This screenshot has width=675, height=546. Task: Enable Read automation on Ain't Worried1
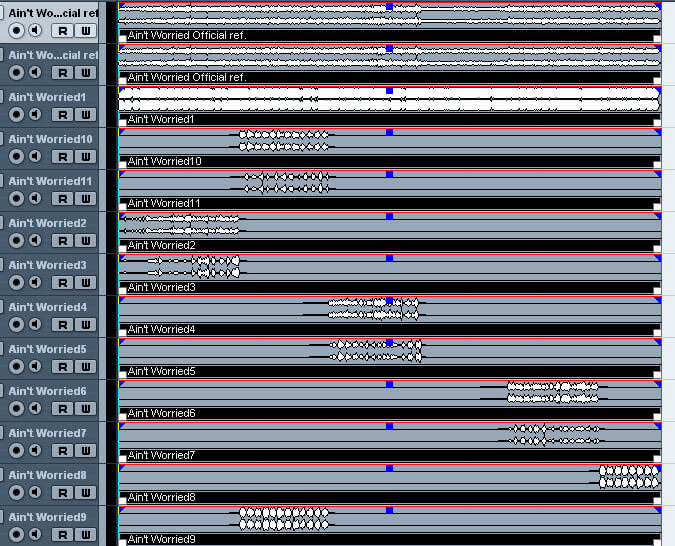tap(62, 115)
